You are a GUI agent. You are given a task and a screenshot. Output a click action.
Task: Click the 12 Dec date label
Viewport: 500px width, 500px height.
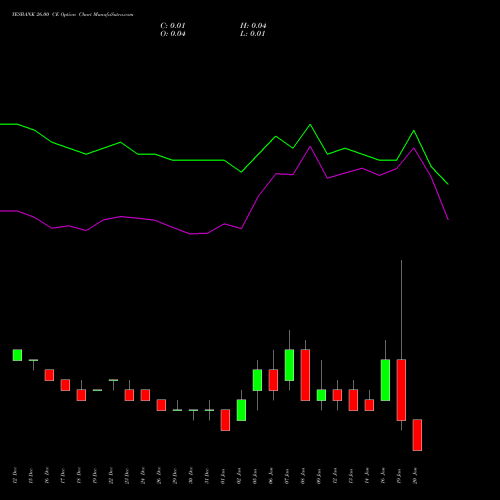[x=15, y=476]
